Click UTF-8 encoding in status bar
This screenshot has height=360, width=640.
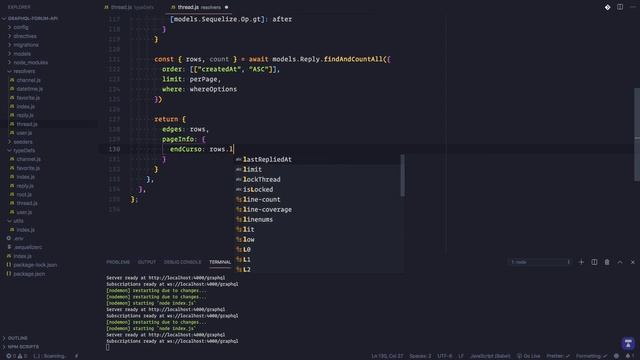tap(444, 356)
